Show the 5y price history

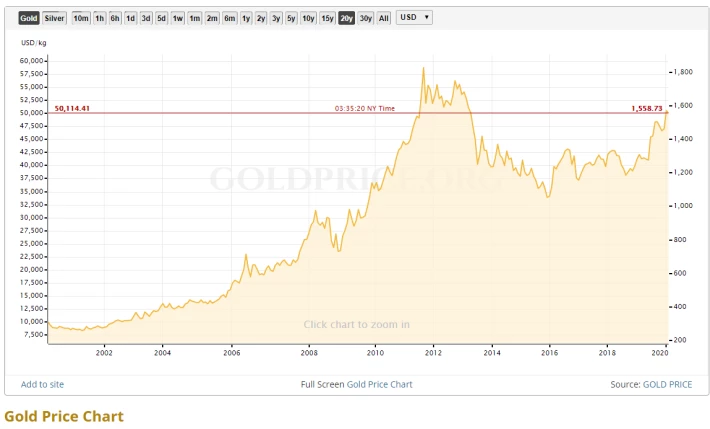(x=291, y=18)
